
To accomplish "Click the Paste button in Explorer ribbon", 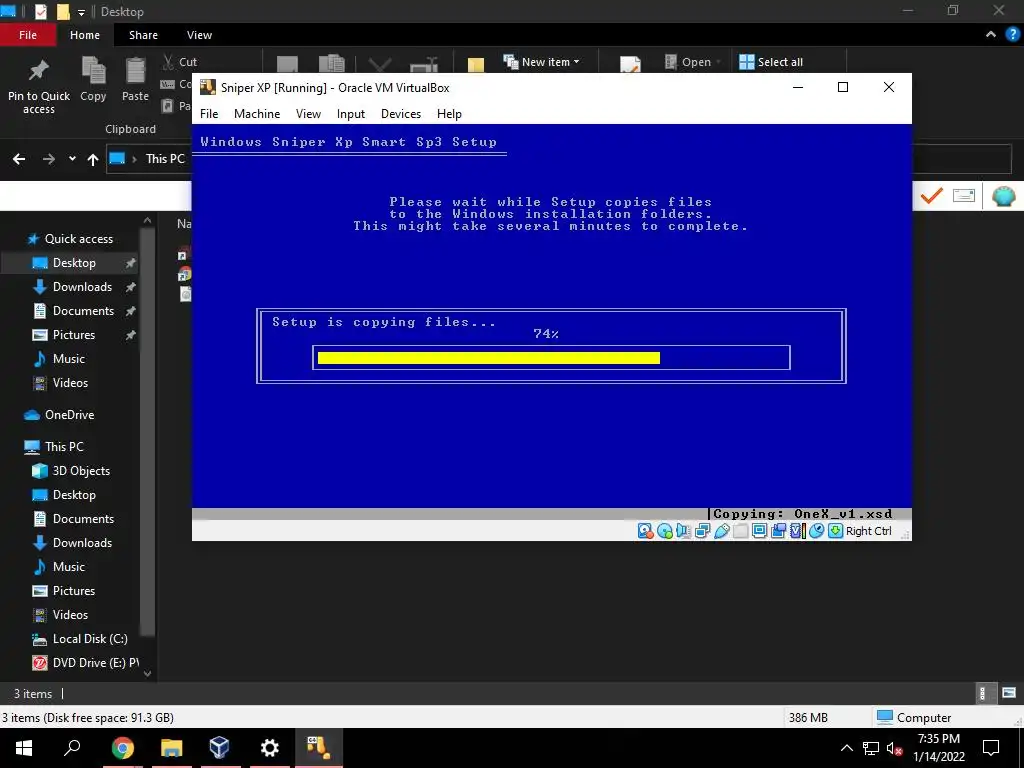I will (x=135, y=80).
